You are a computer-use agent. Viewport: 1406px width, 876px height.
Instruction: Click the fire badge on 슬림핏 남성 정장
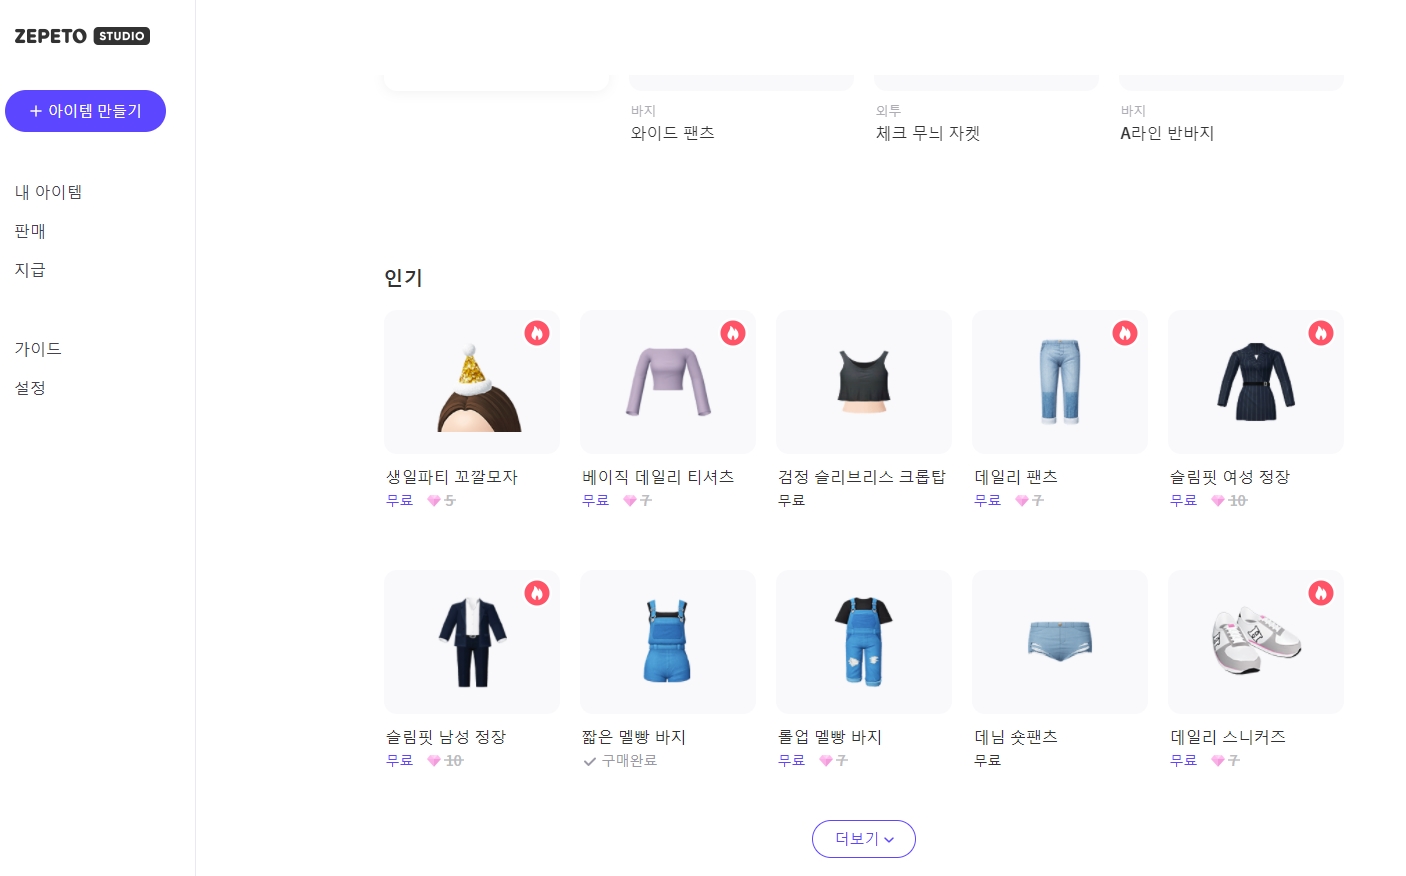coord(537,593)
